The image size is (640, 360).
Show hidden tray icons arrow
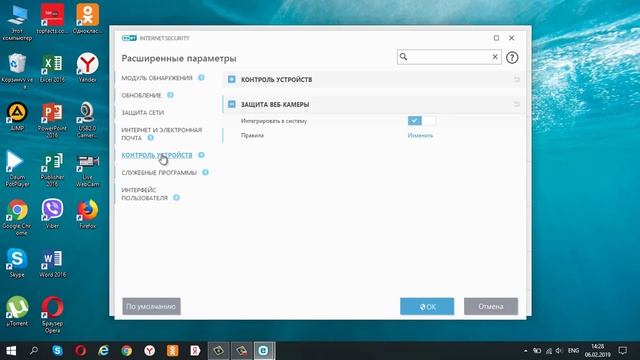525,350
